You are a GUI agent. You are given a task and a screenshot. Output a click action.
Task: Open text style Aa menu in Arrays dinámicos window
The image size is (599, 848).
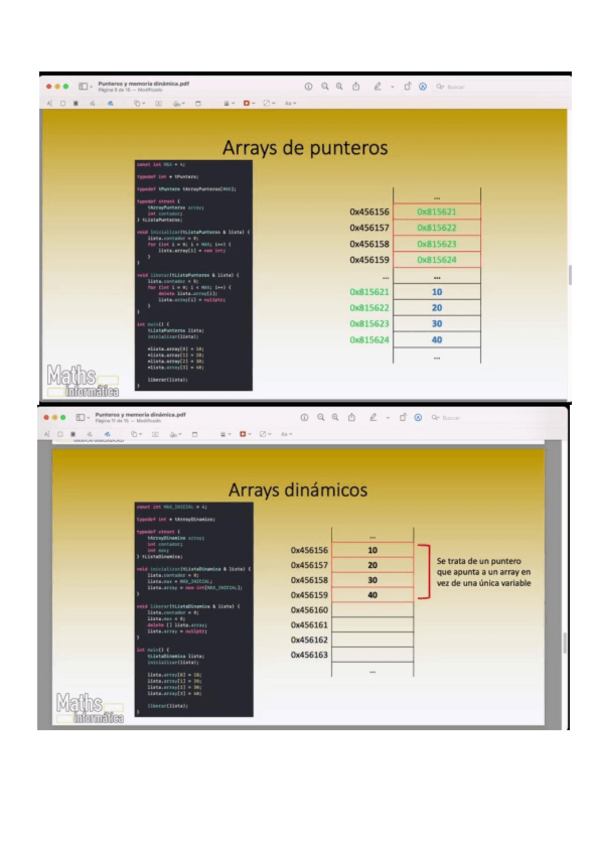click(286, 434)
